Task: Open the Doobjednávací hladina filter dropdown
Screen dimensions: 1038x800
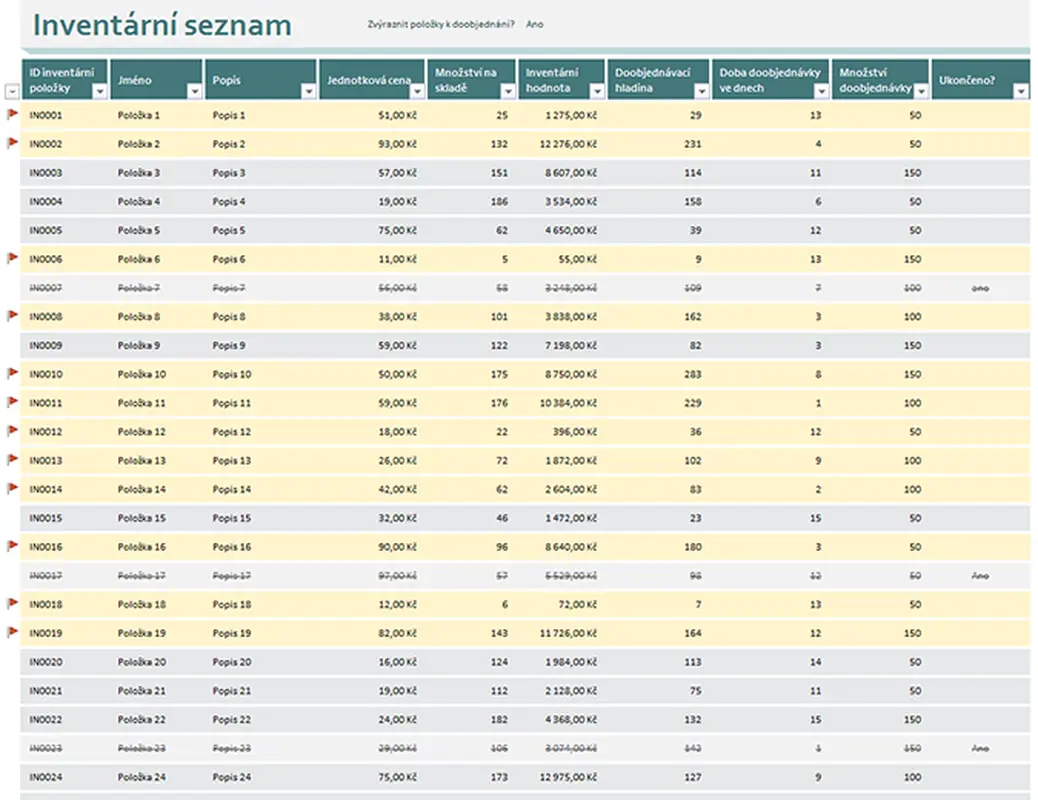Action: (701, 91)
